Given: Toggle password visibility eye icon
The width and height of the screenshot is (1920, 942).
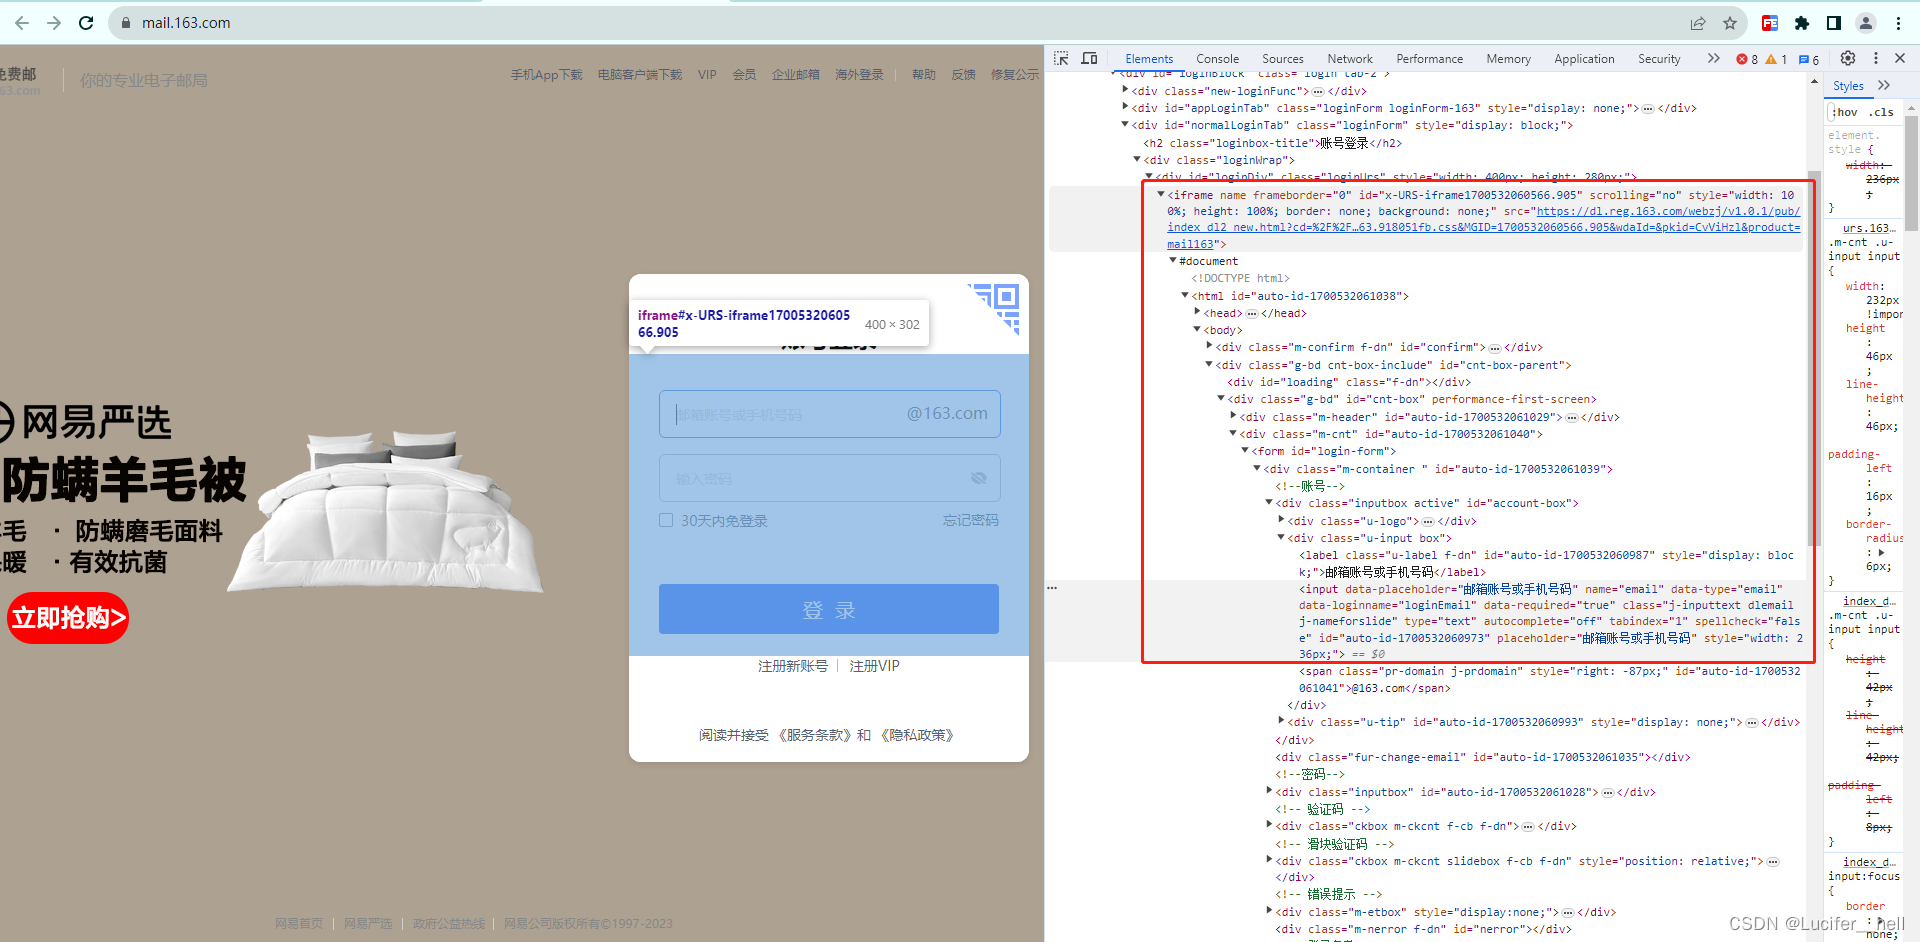Looking at the screenshot, I should click(x=979, y=478).
